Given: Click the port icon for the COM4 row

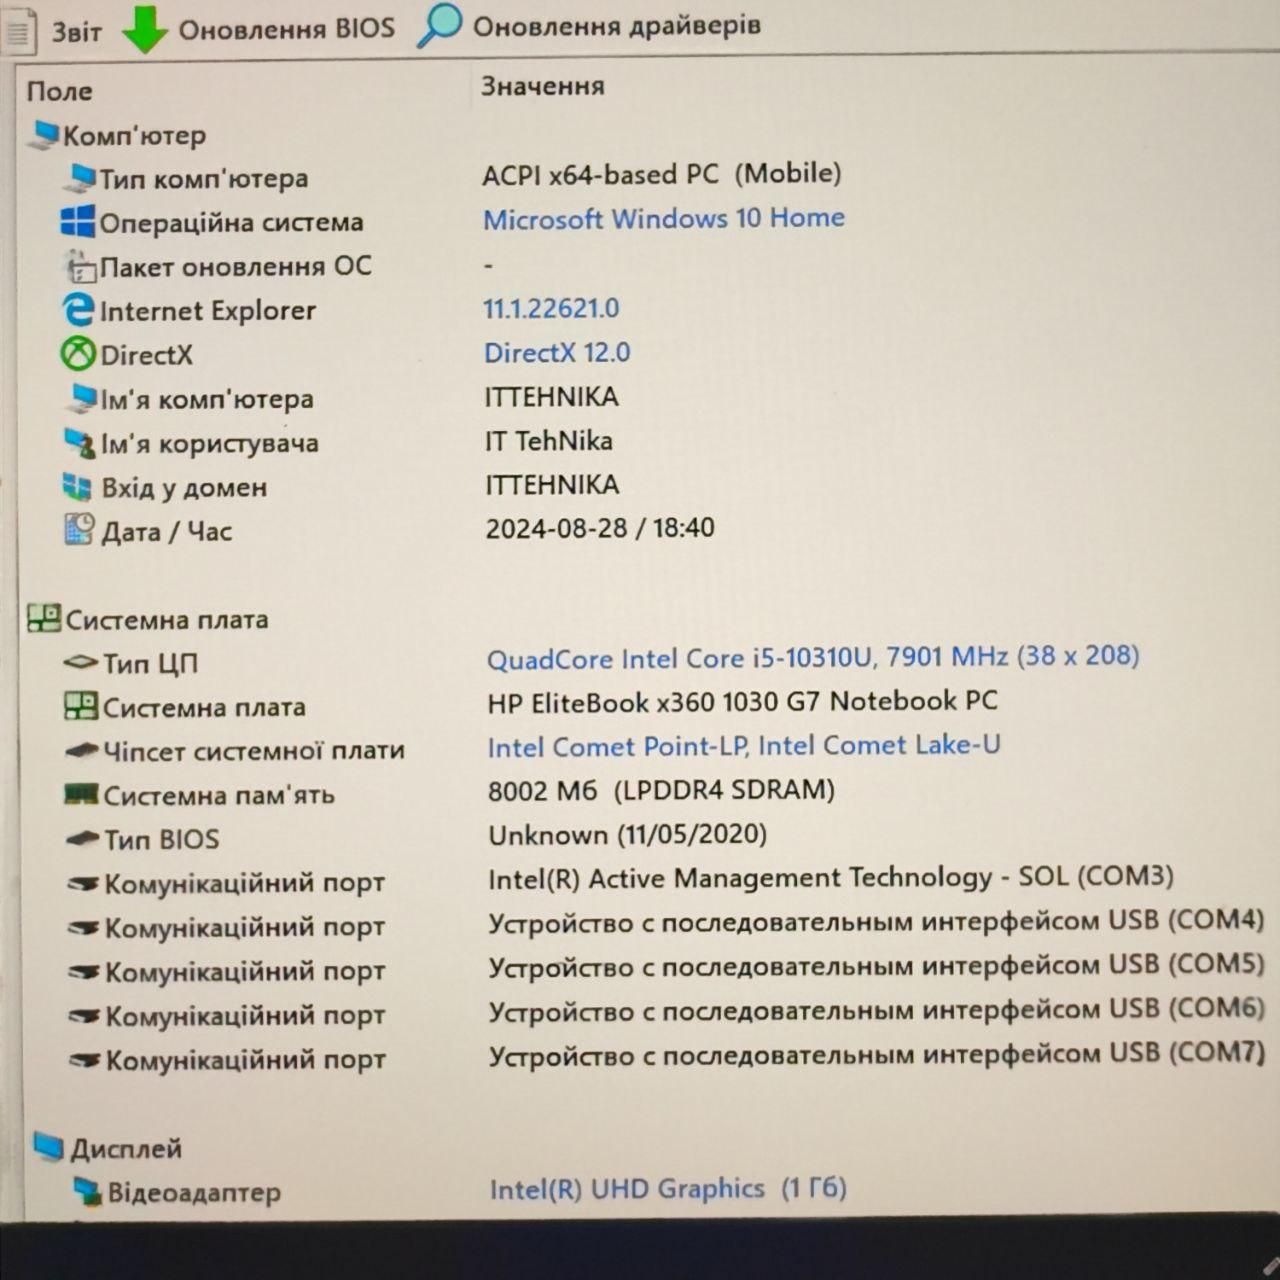Looking at the screenshot, I should coord(84,928).
